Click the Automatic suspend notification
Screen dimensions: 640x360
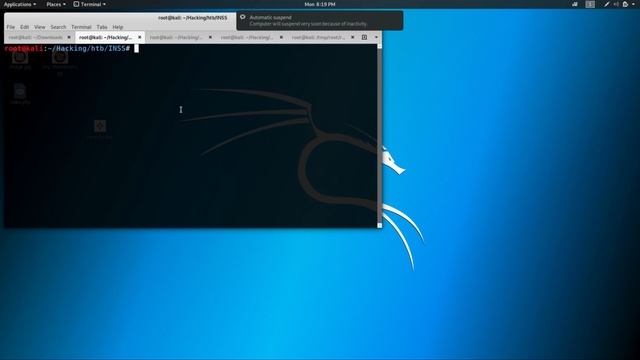[320, 20]
